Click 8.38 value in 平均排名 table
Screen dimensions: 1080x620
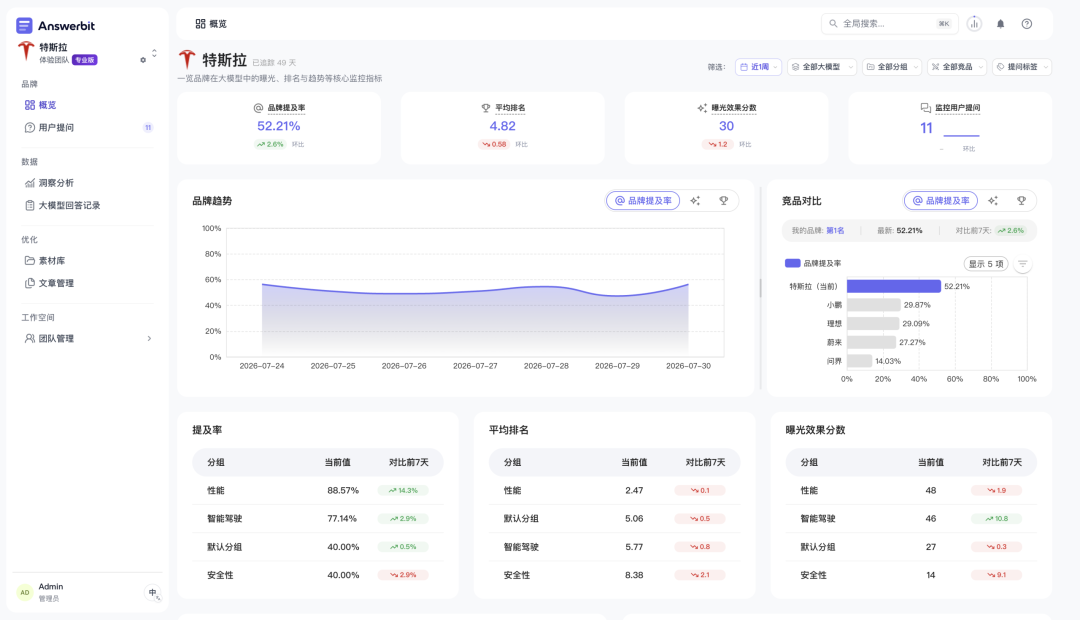[634, 575]
